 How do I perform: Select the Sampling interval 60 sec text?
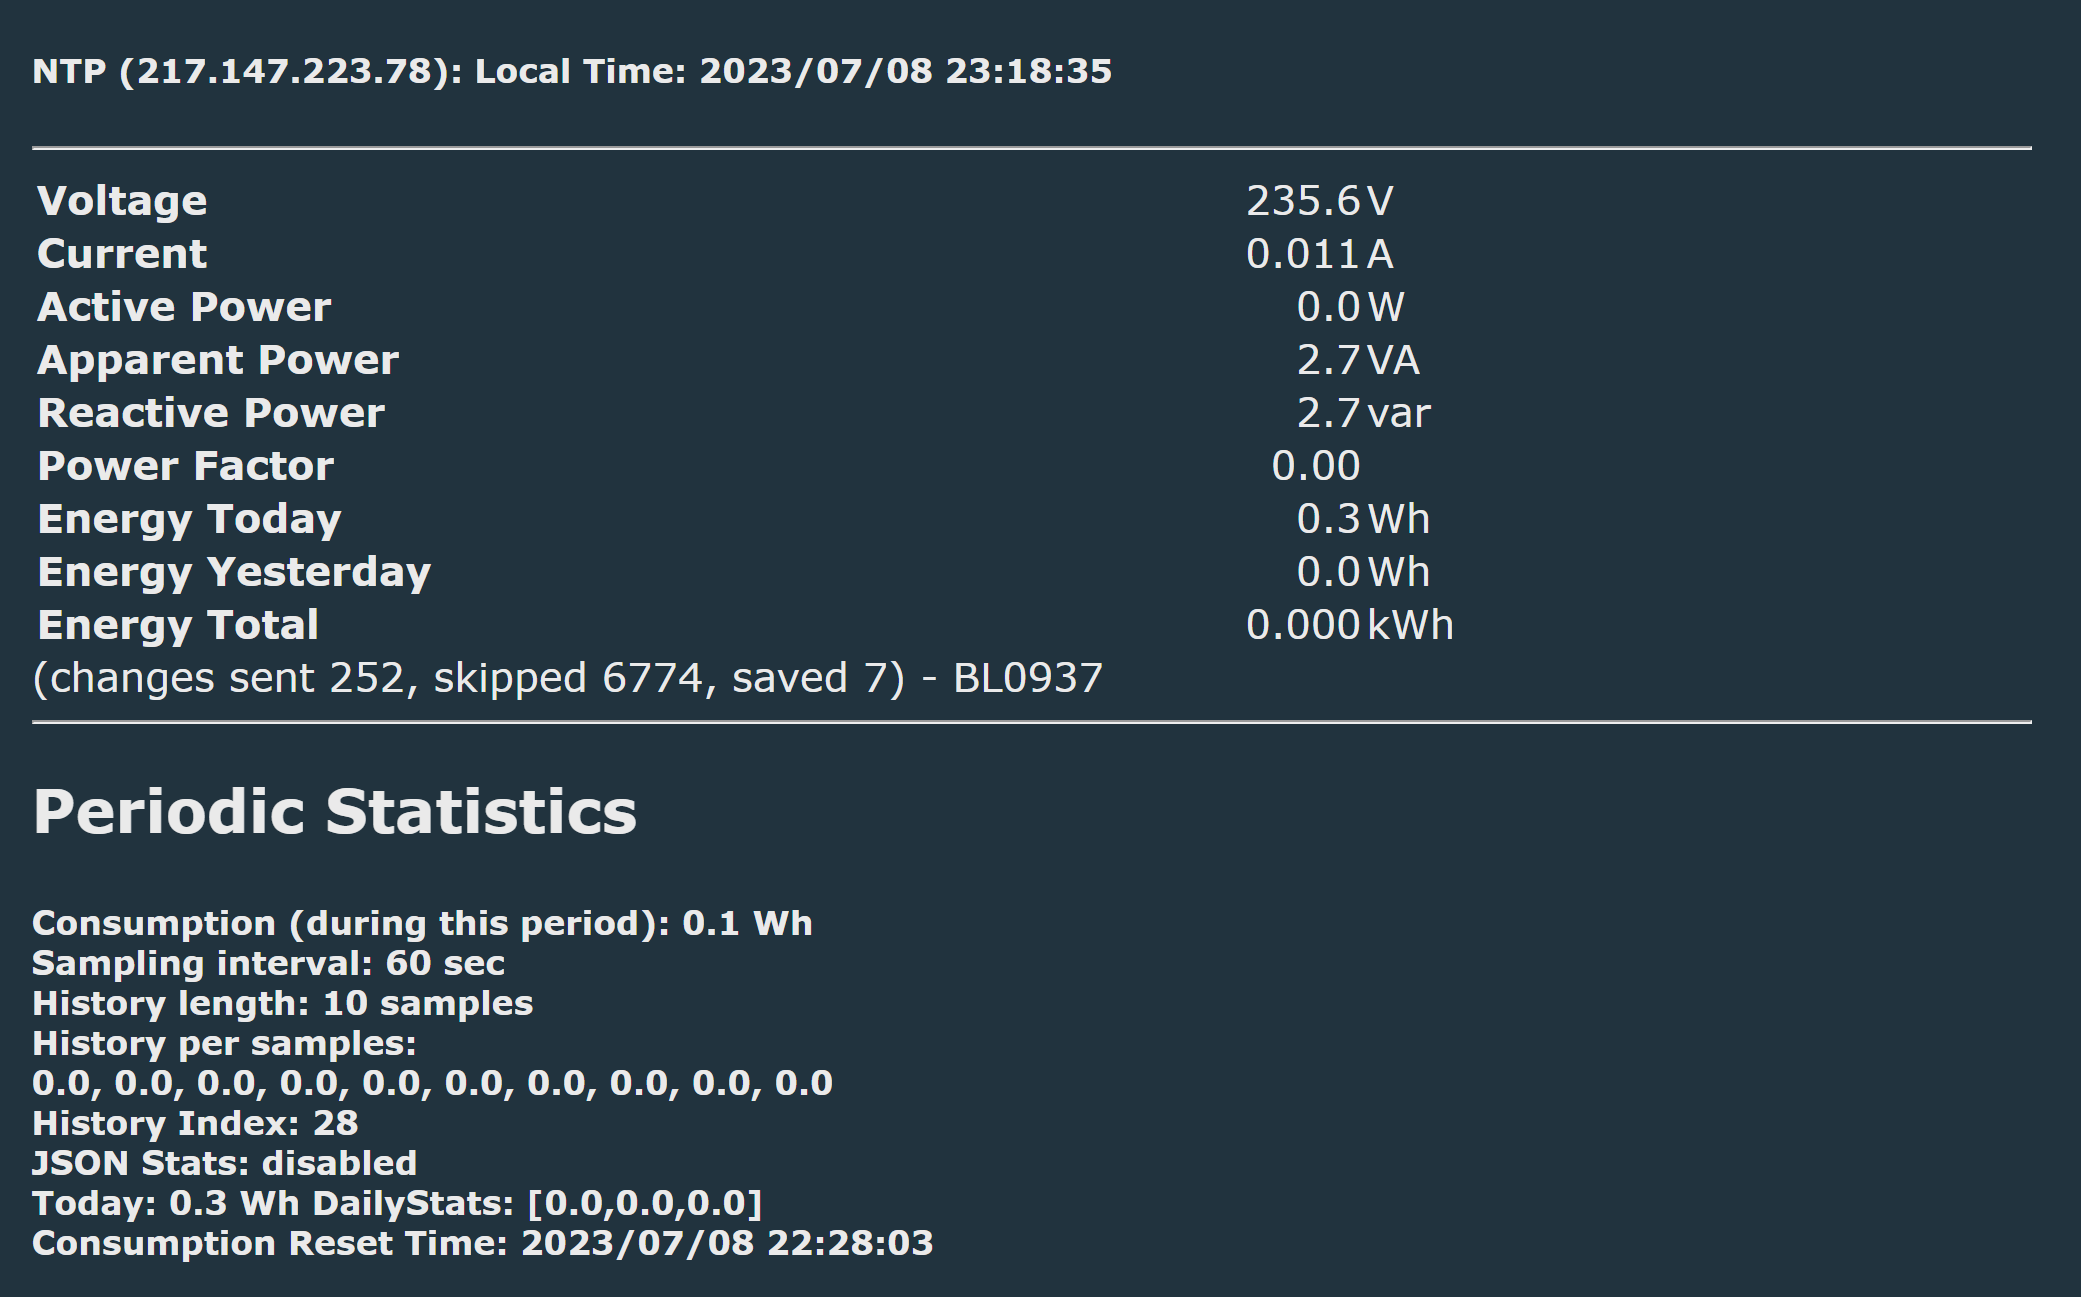coord(269,963)
